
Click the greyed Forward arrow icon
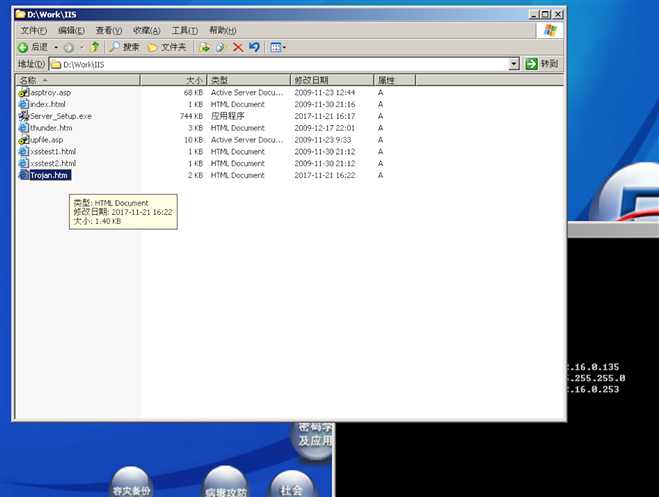click(69, 47)
